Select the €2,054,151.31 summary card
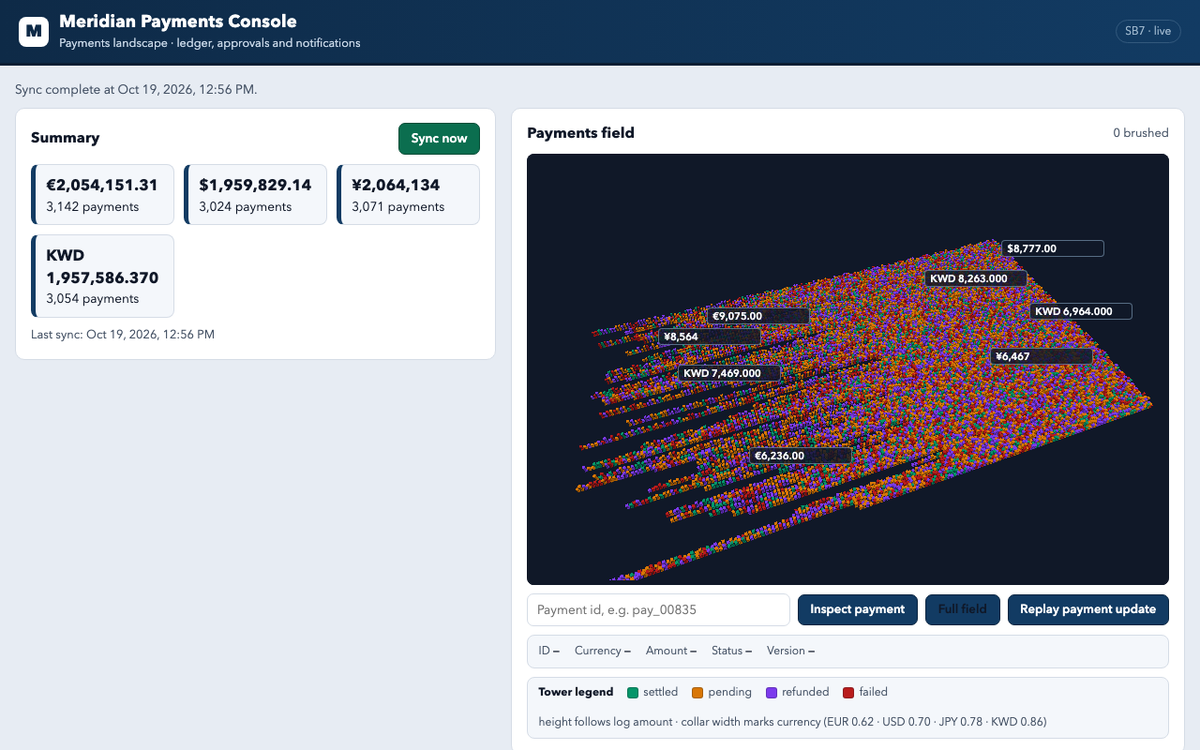This screenshot has width=1200, height=750. point(102,194)
